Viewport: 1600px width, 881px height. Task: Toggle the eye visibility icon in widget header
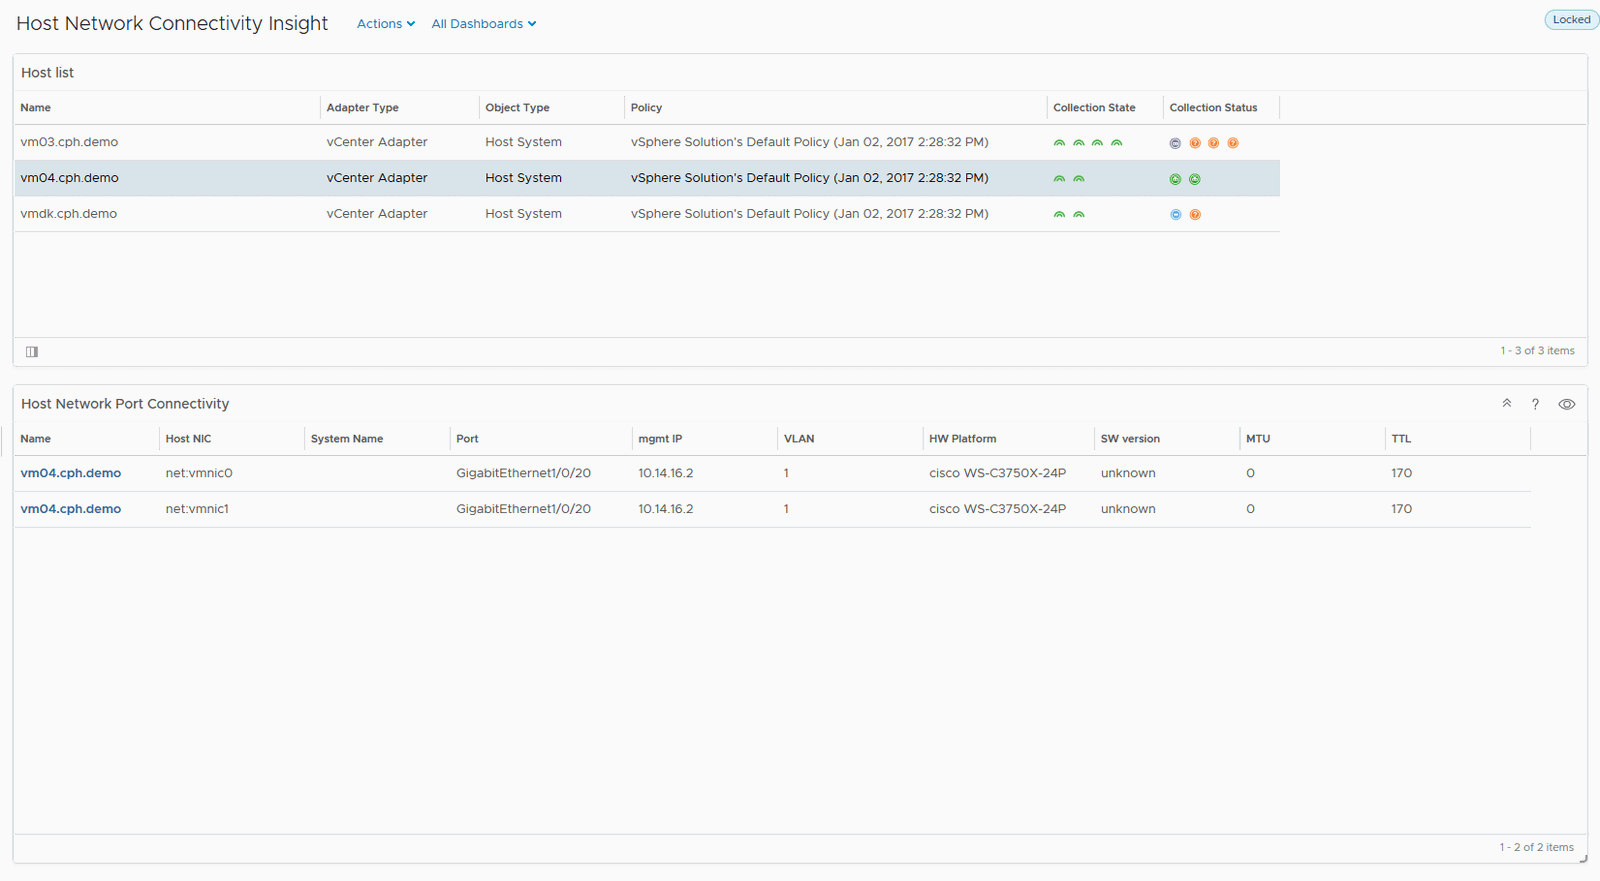[1566, 404]
